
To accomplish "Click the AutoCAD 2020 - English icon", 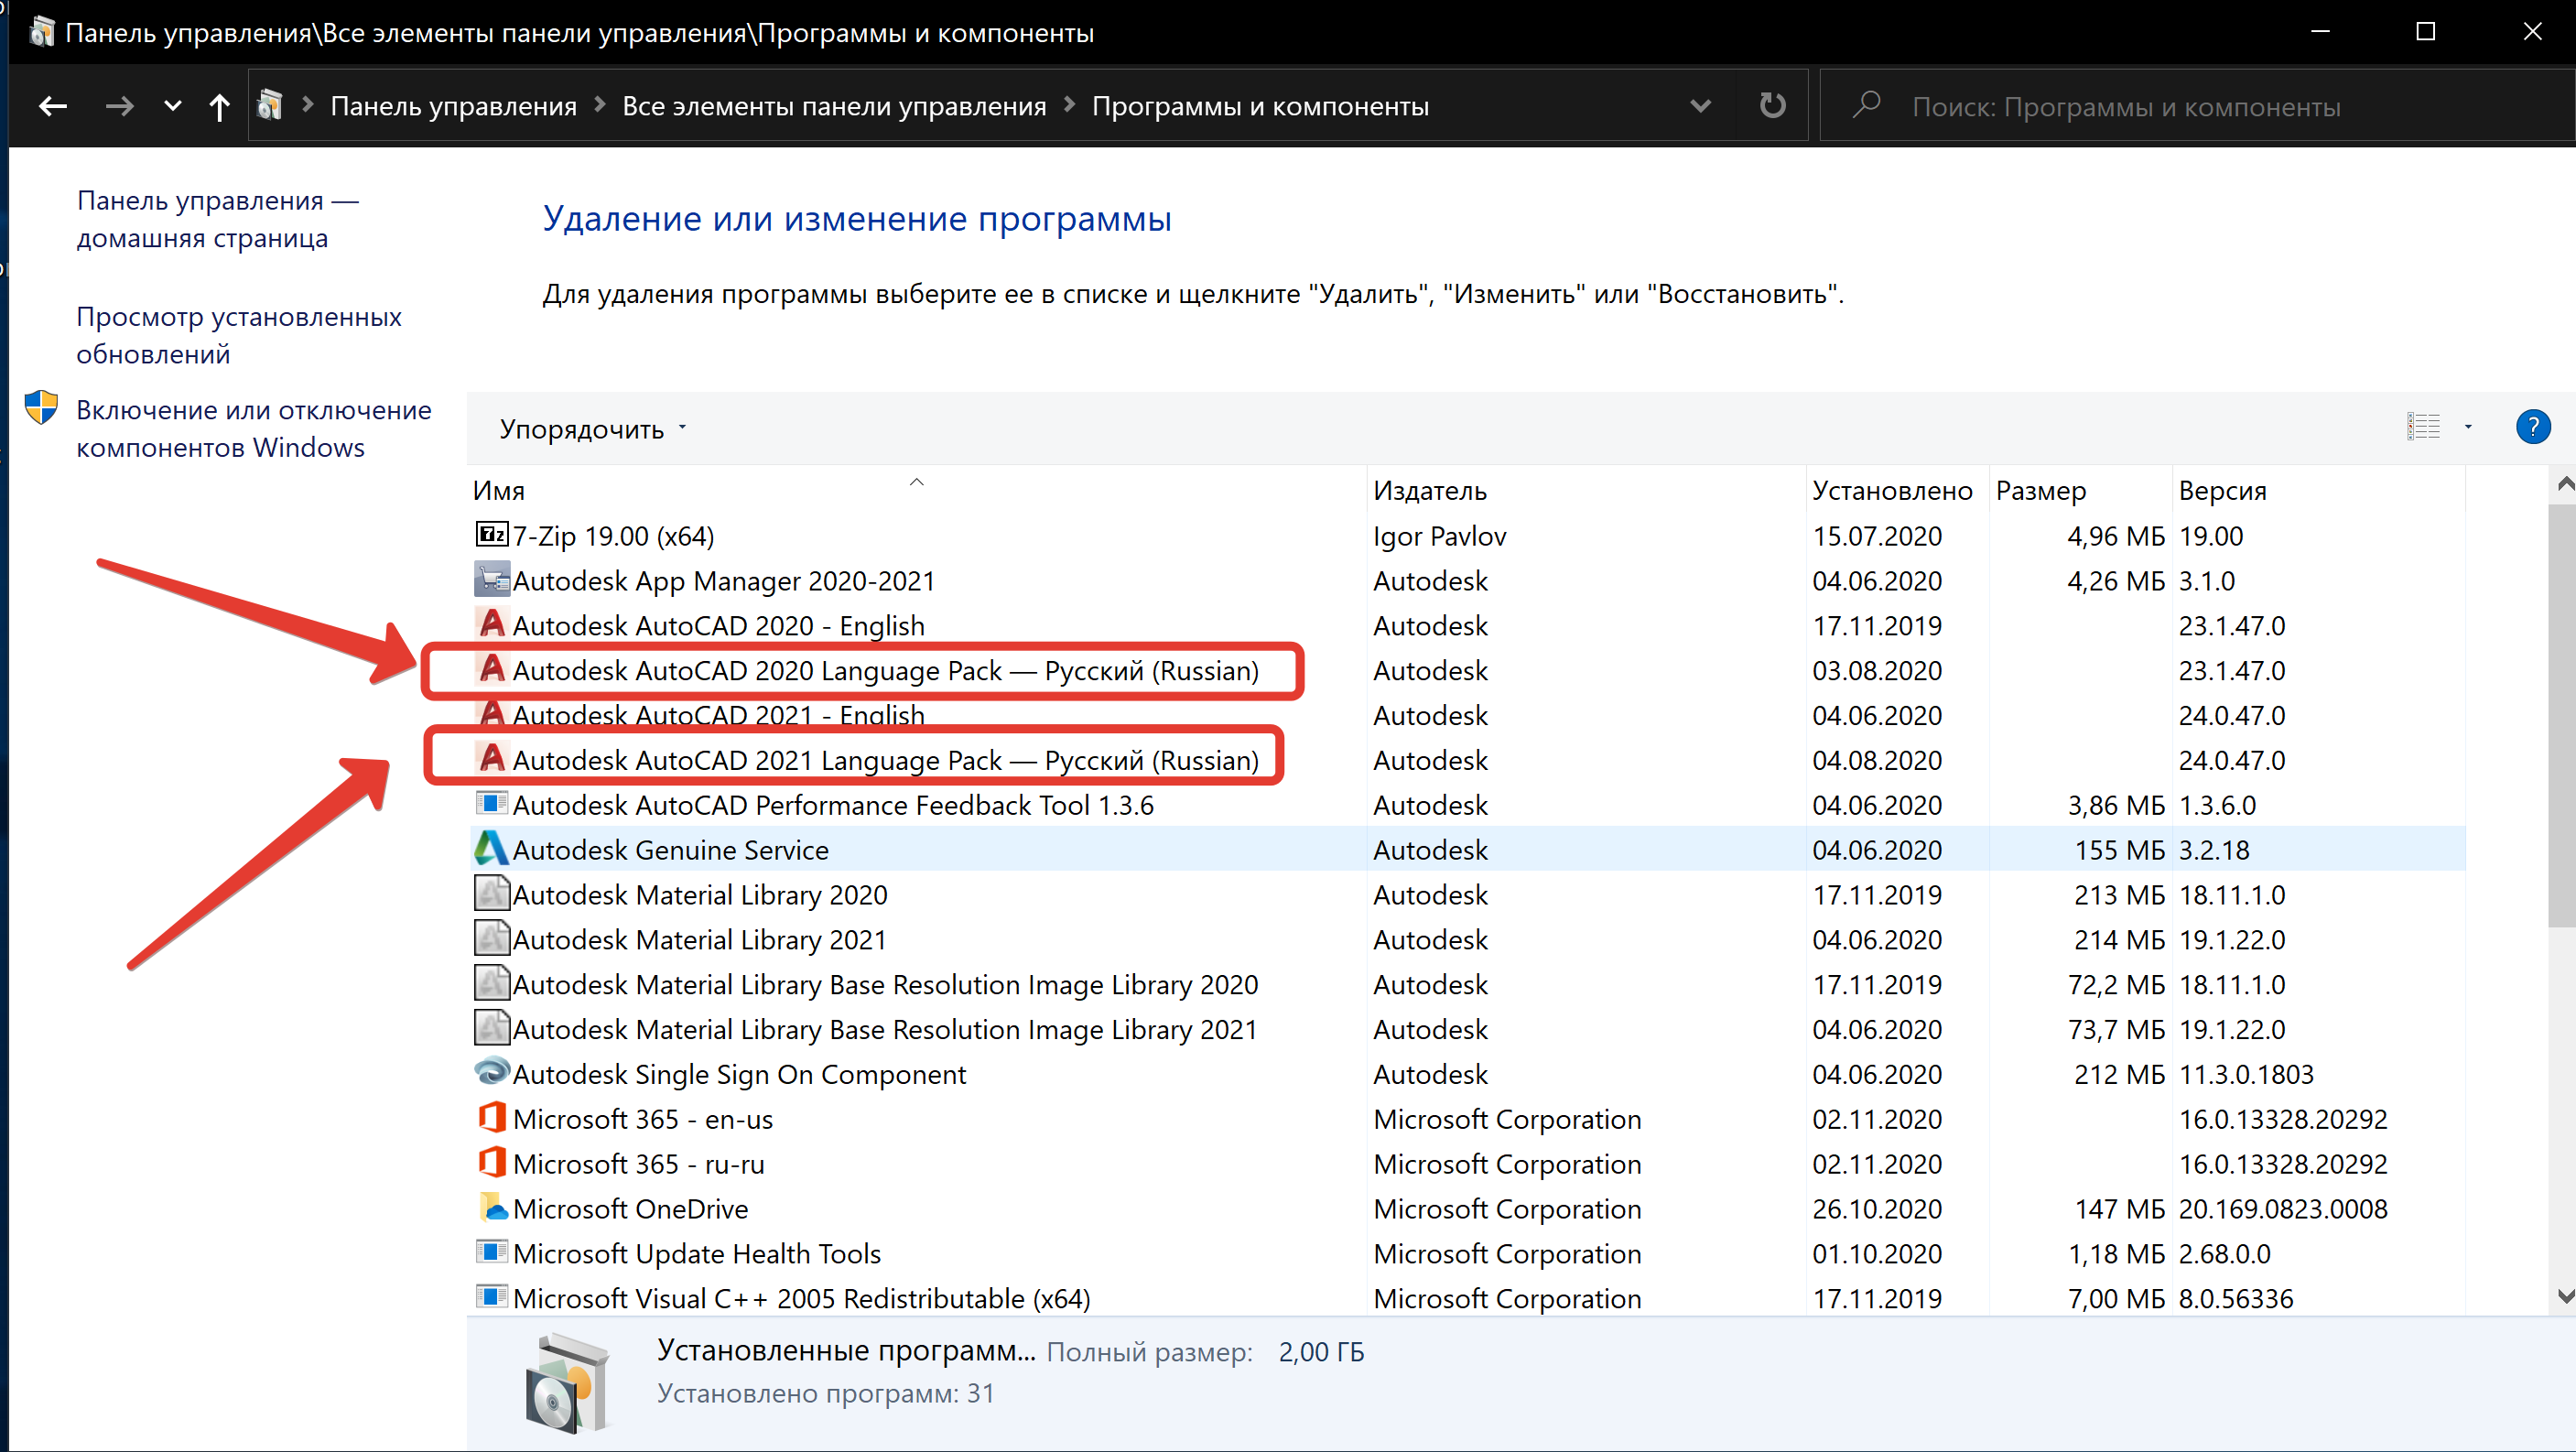I will click(491, 624).
